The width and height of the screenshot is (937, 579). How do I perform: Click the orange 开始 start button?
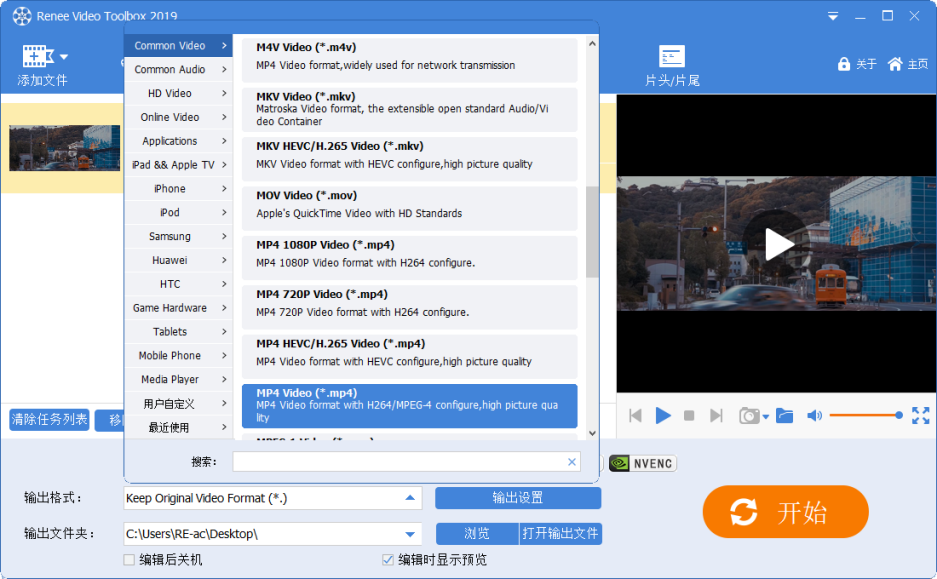[785, 512]
